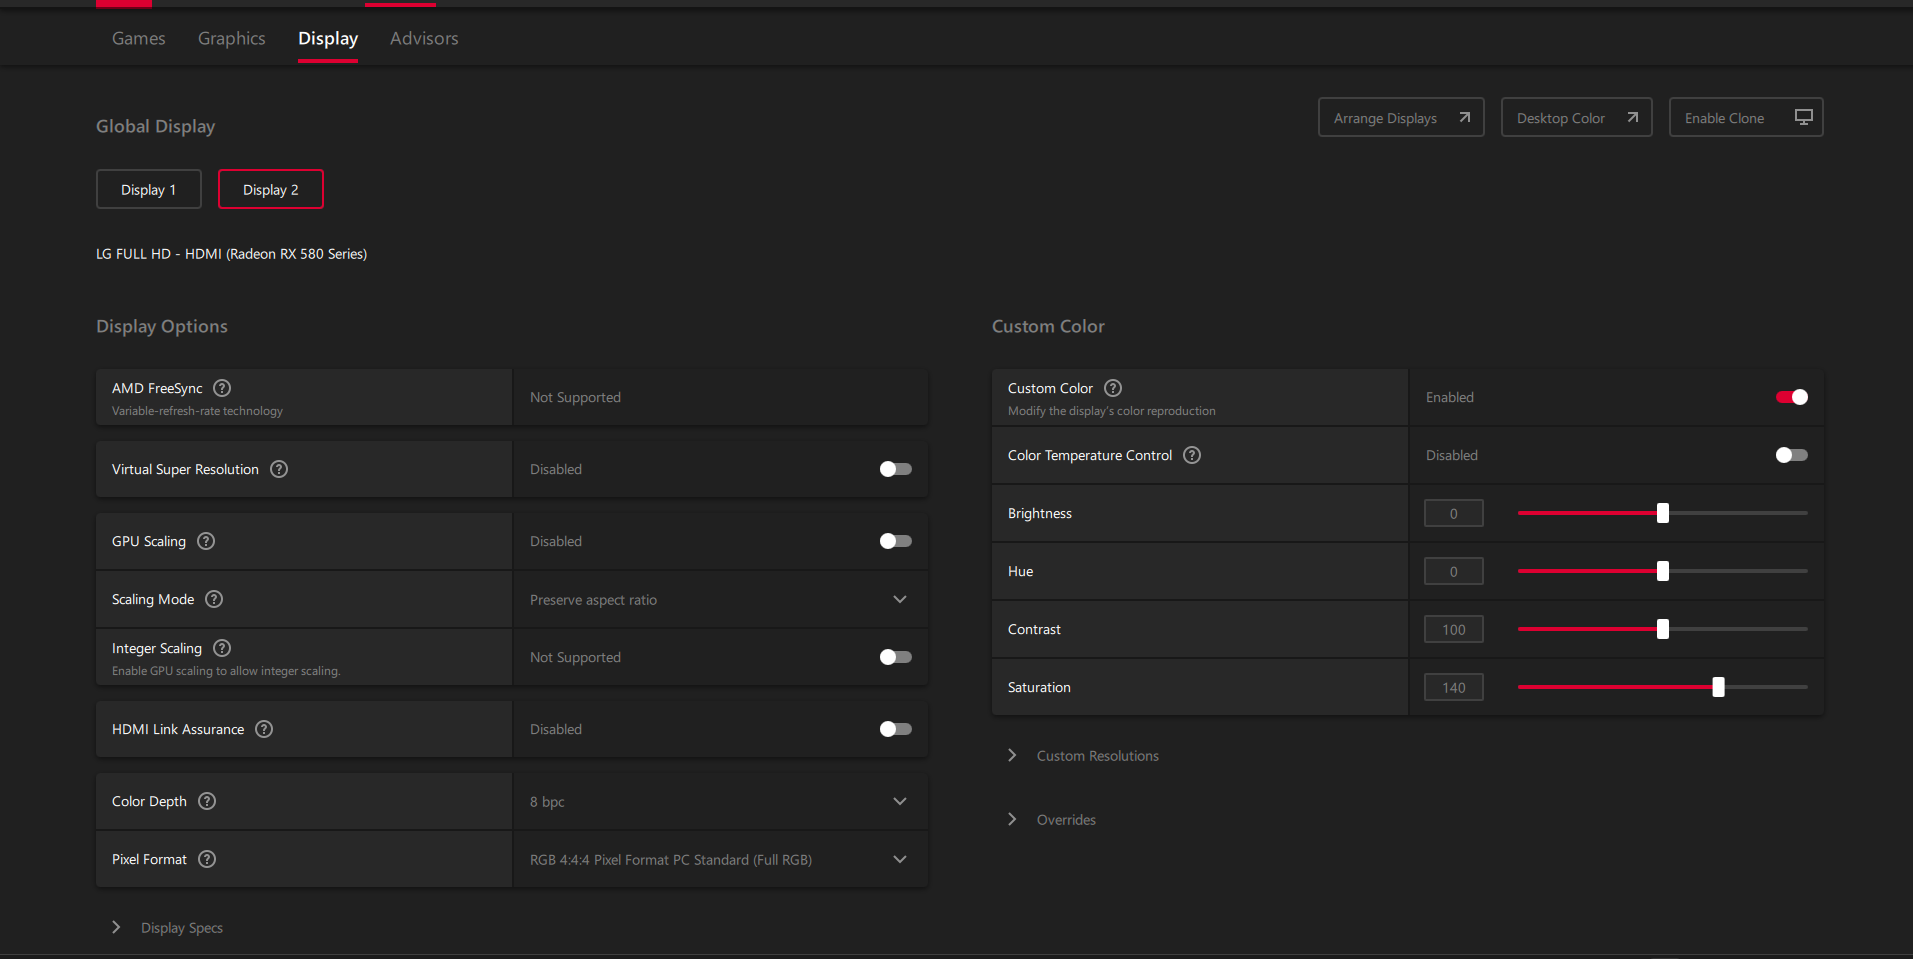Click the Contrast value input field

tap(1453, 630)
